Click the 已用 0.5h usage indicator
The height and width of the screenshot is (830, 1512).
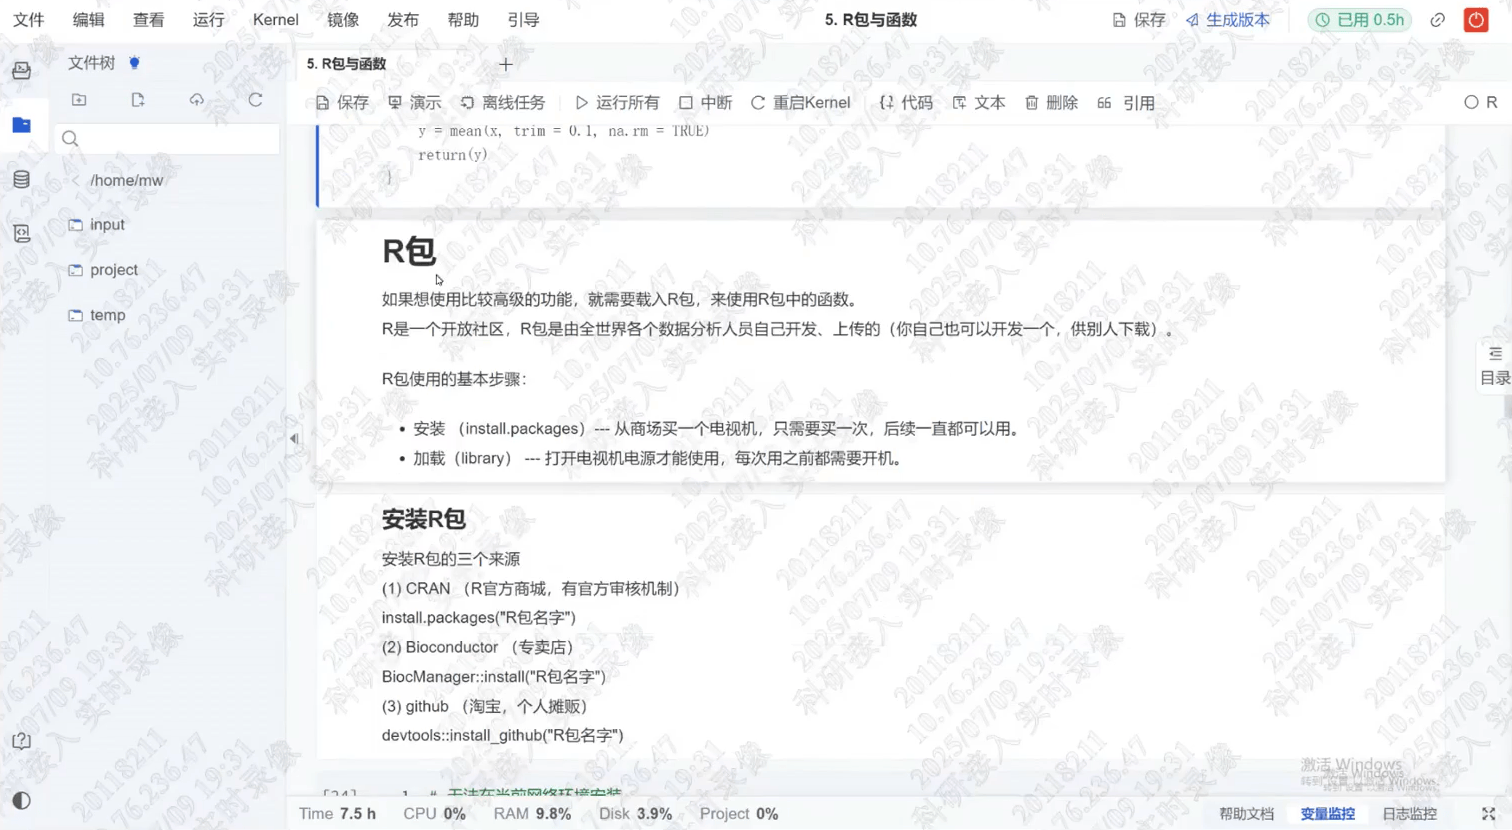pyautogui.click(x=1359, y=20)
